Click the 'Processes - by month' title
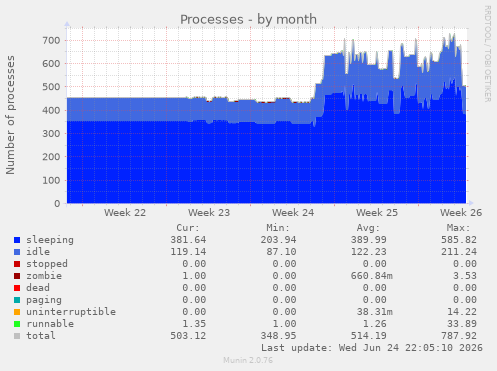Viewport: 497px width, 371px height. click(x=248, y=20)
